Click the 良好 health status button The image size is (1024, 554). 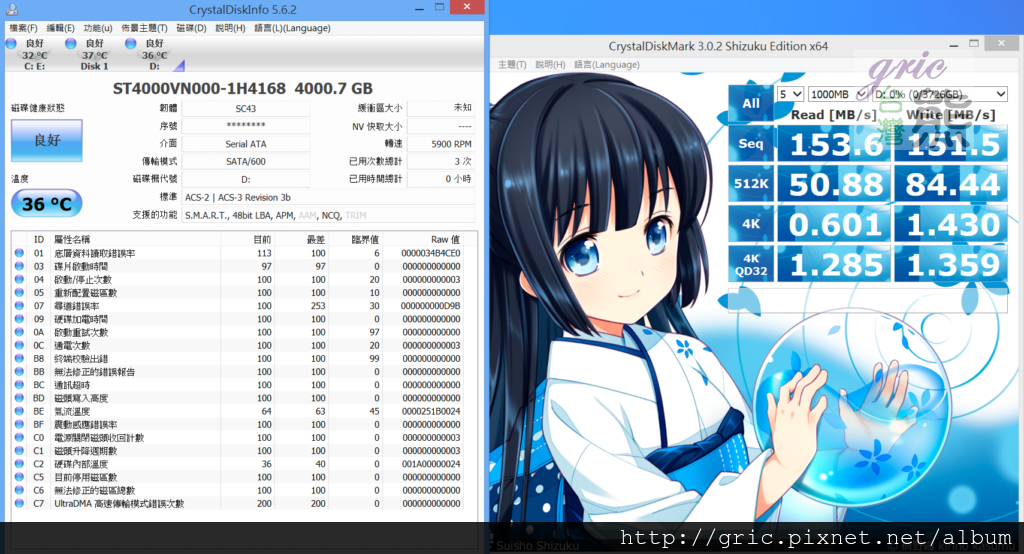point(47,140)
